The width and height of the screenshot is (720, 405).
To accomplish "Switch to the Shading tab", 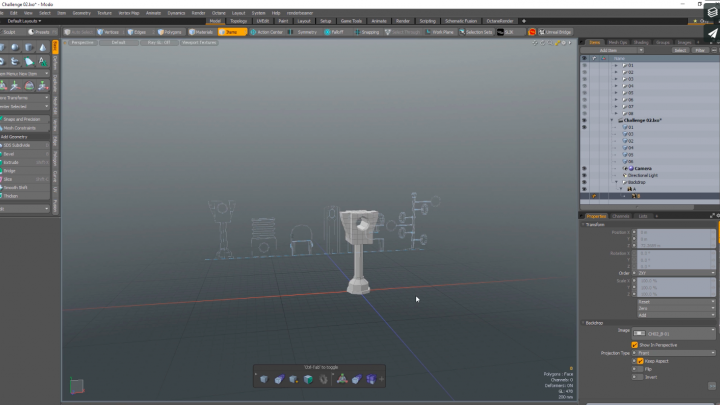I will [640, 42].
